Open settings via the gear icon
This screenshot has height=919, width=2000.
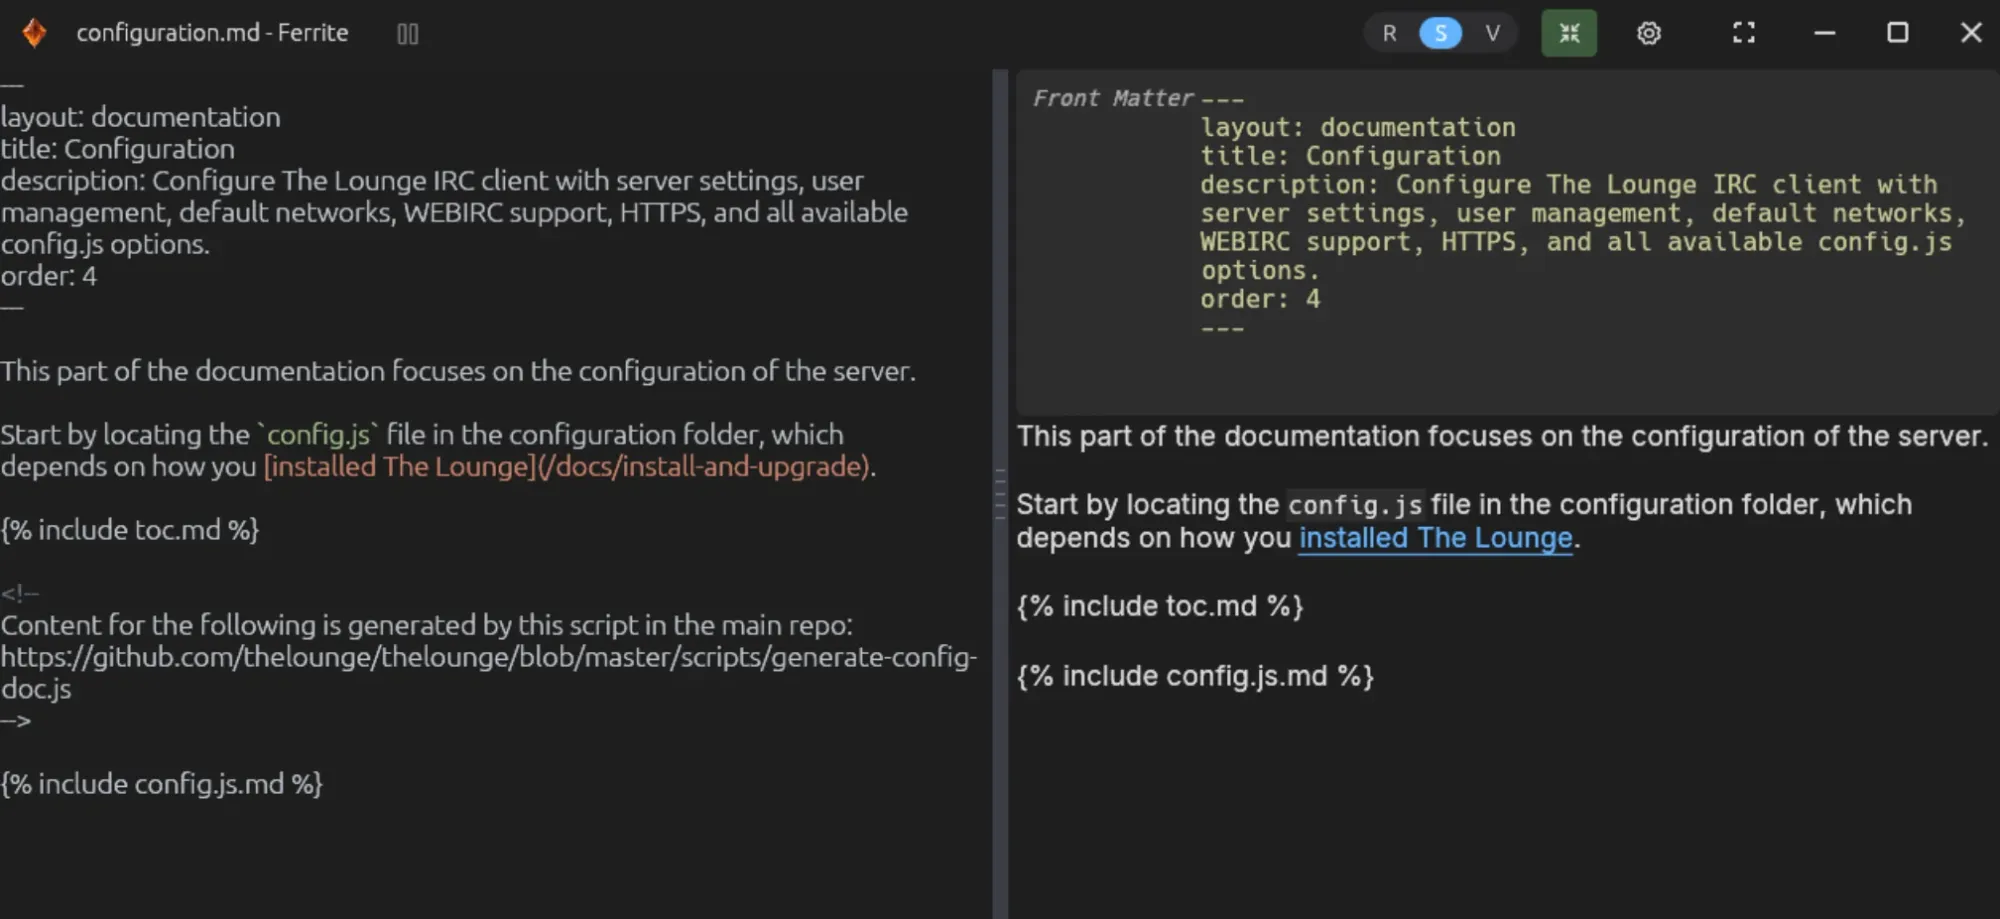point(1649,33)
